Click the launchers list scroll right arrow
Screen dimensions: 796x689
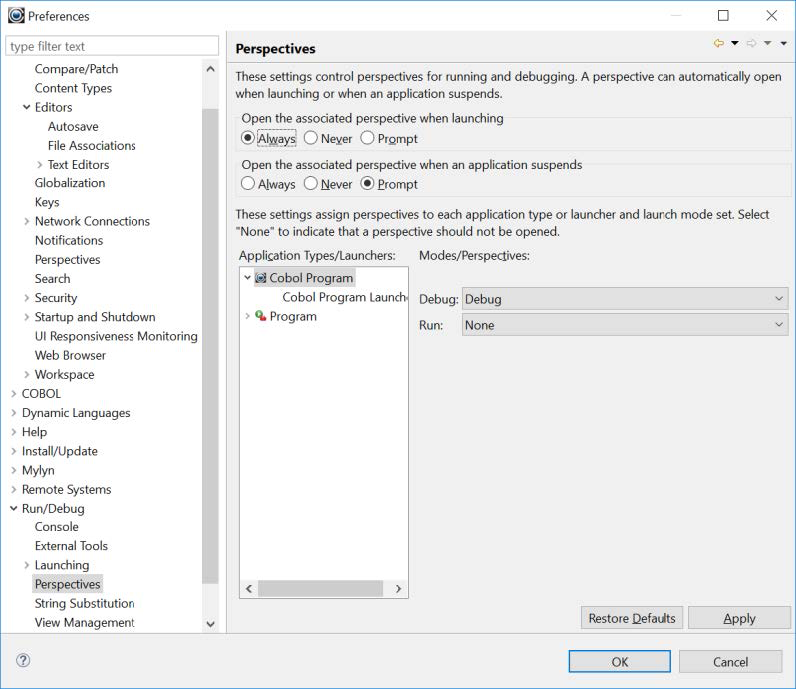(399, 588)
